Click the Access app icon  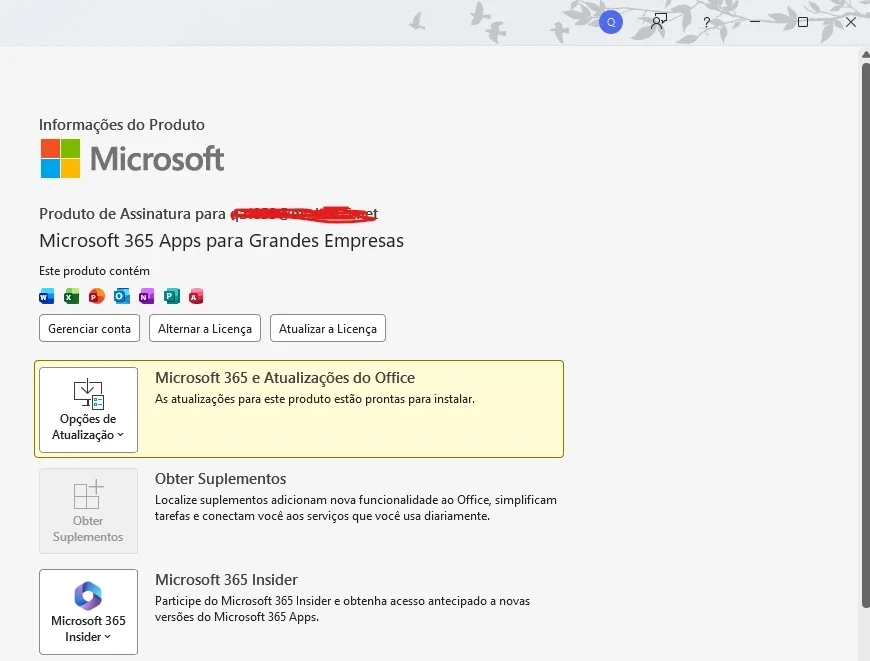(x=196, y=296)
